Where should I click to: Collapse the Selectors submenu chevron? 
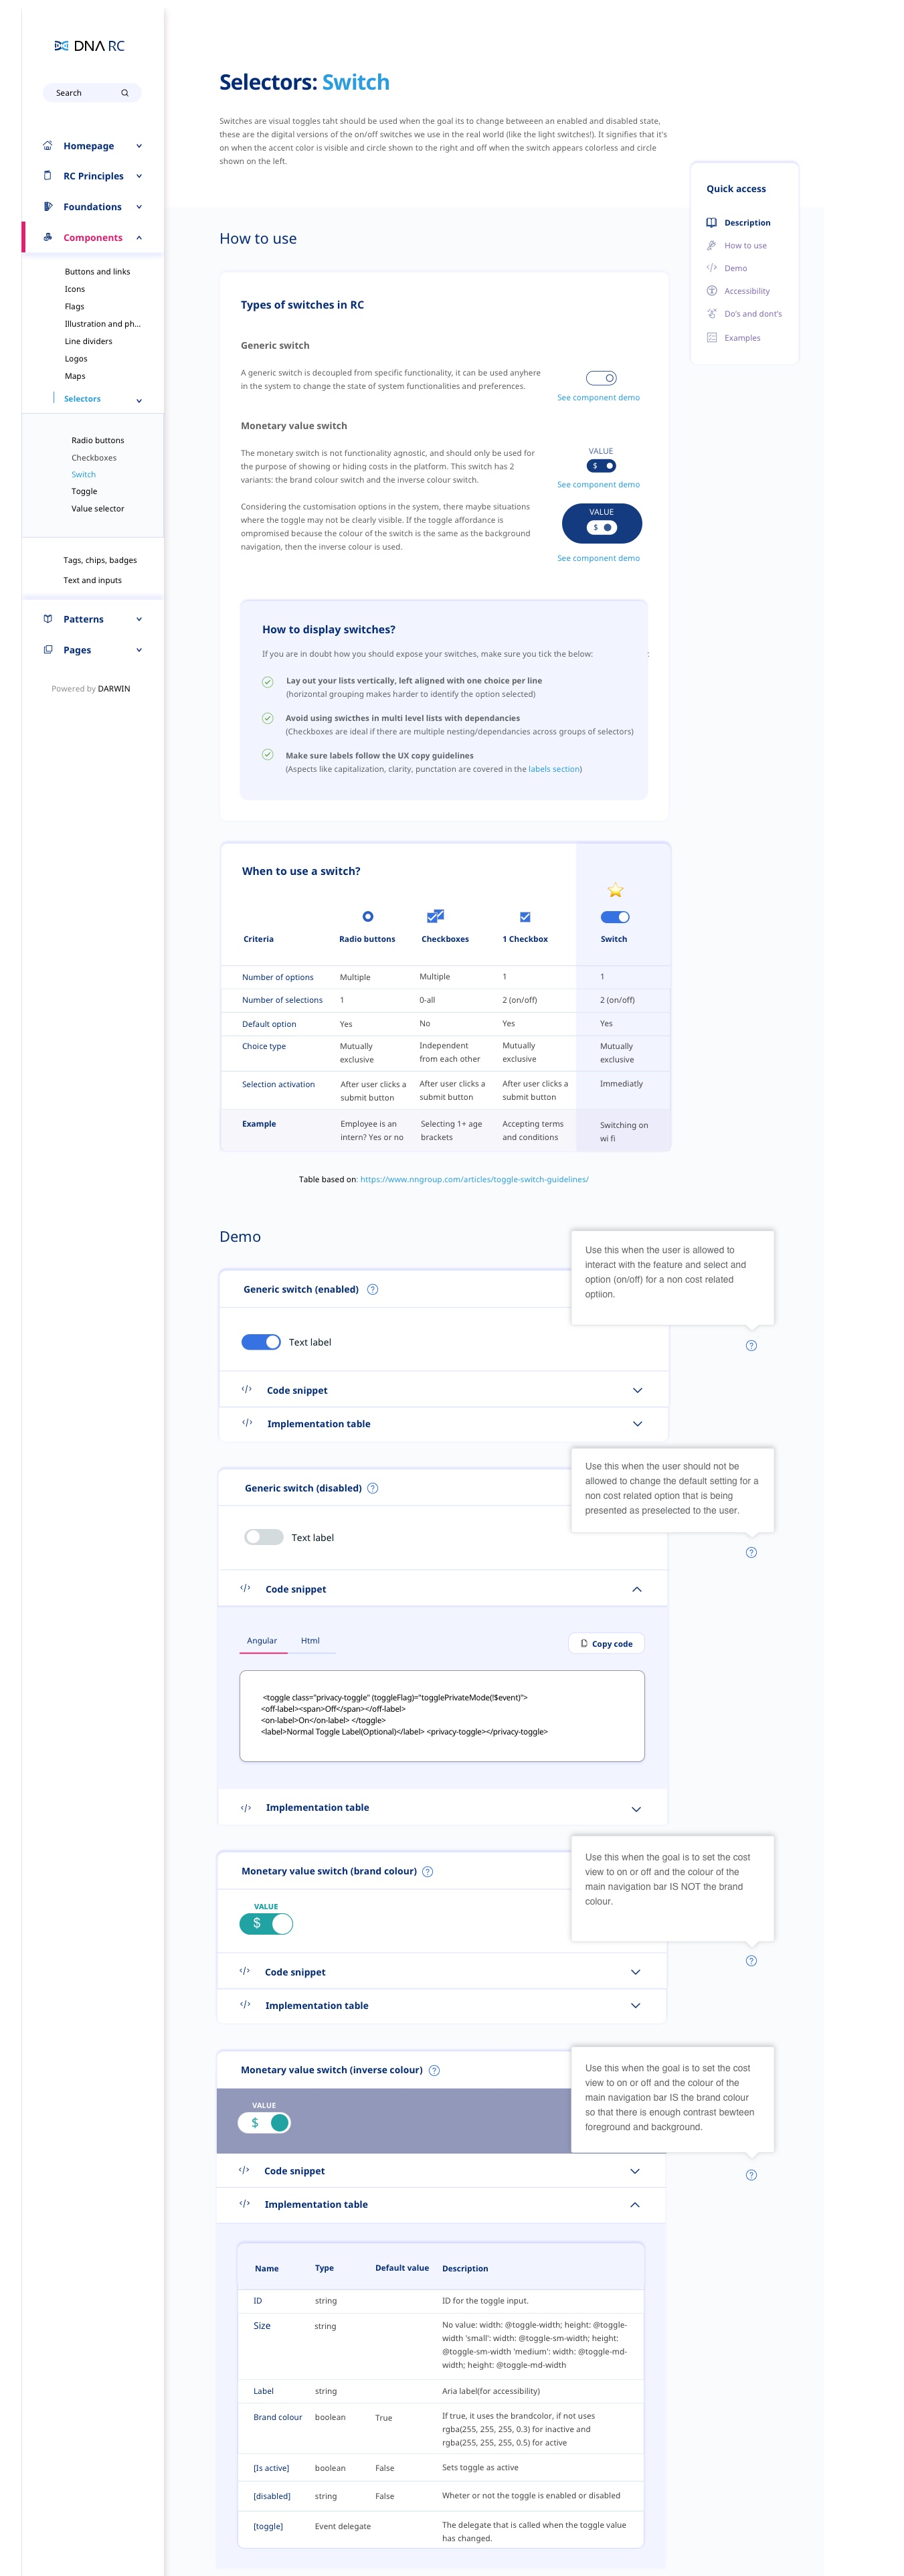tap(139, 400)
